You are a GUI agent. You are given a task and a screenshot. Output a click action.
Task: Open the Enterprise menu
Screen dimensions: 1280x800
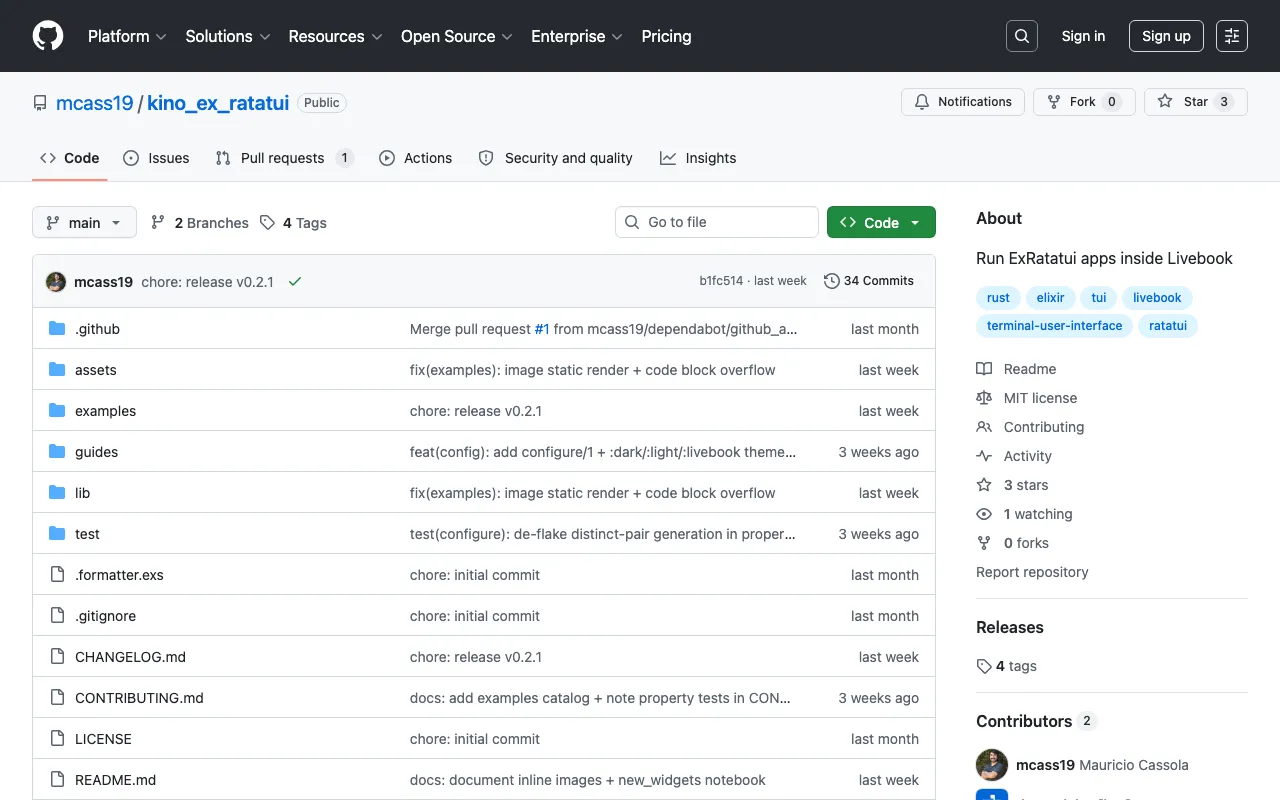coord(577,36)
